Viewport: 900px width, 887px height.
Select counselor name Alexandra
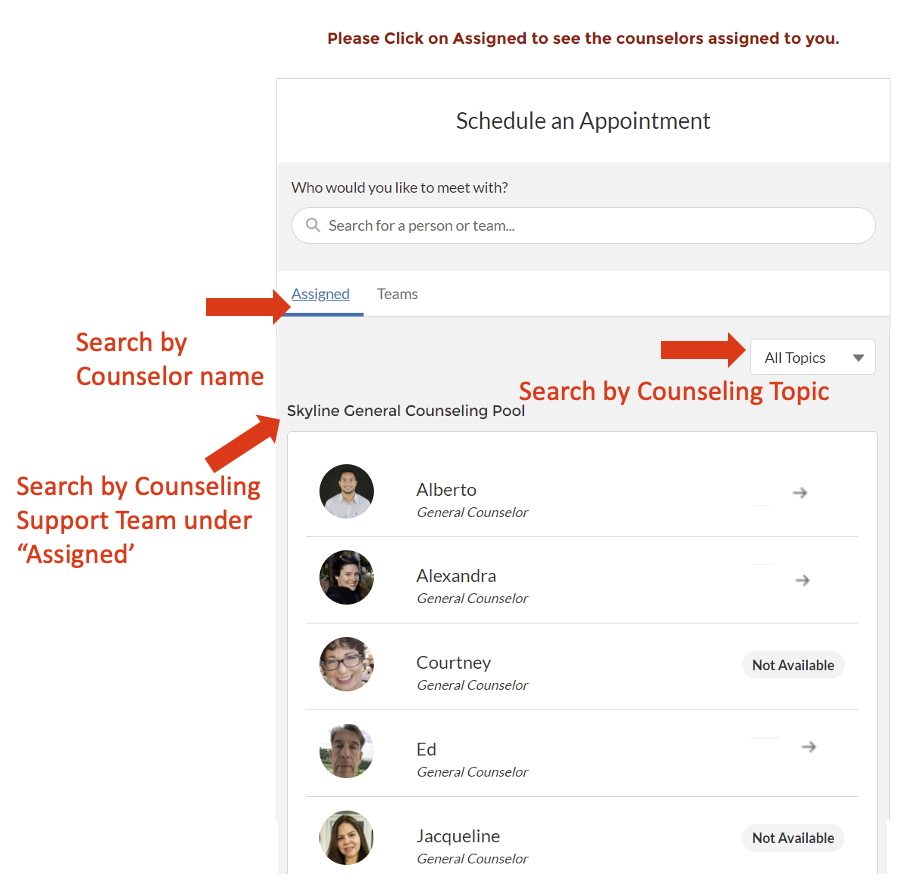456,576
